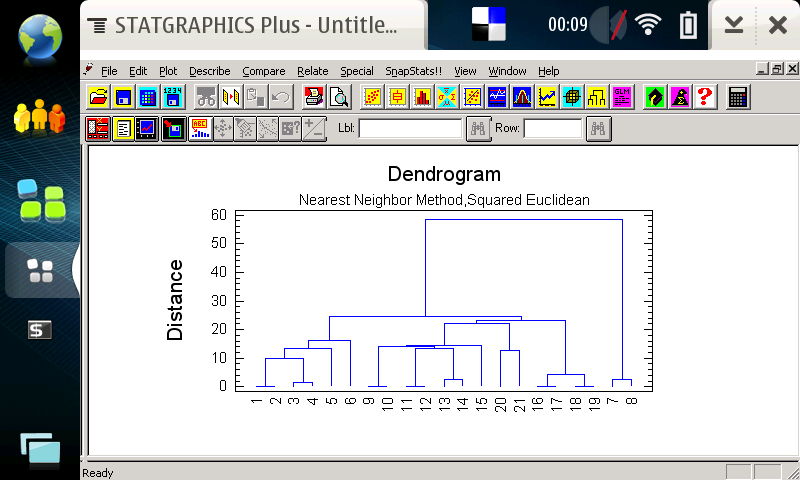Viewport: 800px width, 480px height.
Task: Click the binoculars button beside Lbl field
Action: pyautogui.click(x=478, y=128)
